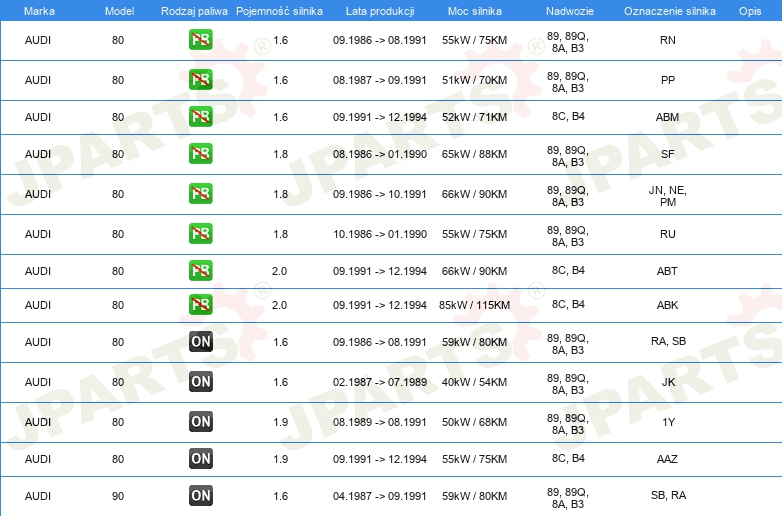Click ON diesel icon in RA, SB row
This screenshot has height=516, width=782.
tap(201, 342)
